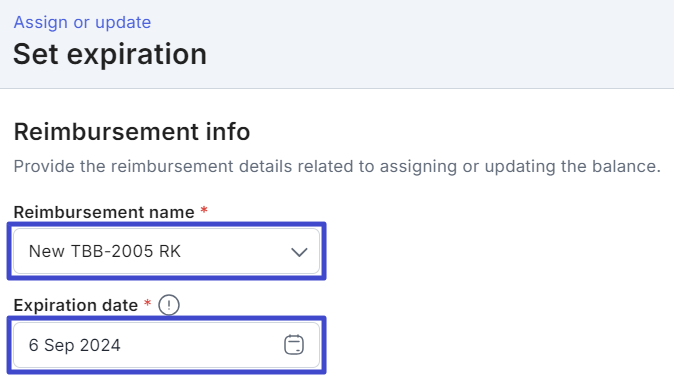Pick a date using the calendar icon
This screenshot has width=674, height=376.
pyautogui.click(x=294, y=345)
